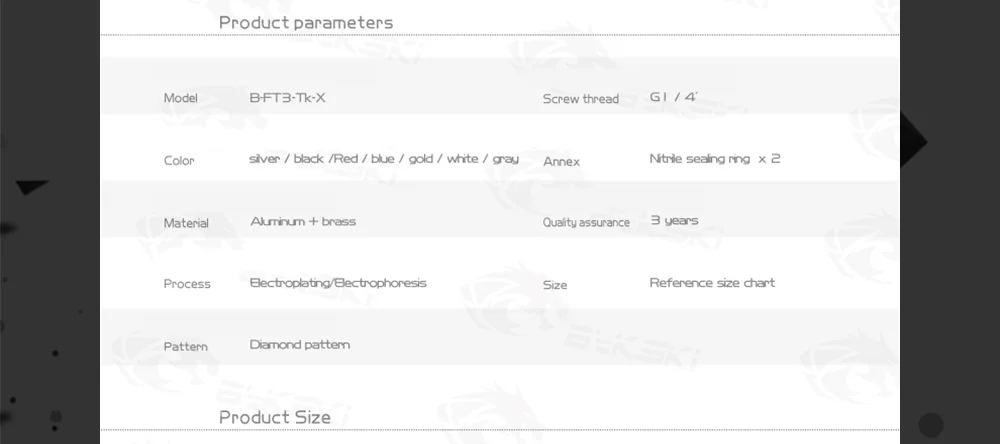The width and height of the screenshot is (1000, 444).
Task: Click the Process label
Action: click(x=187, y=284)
